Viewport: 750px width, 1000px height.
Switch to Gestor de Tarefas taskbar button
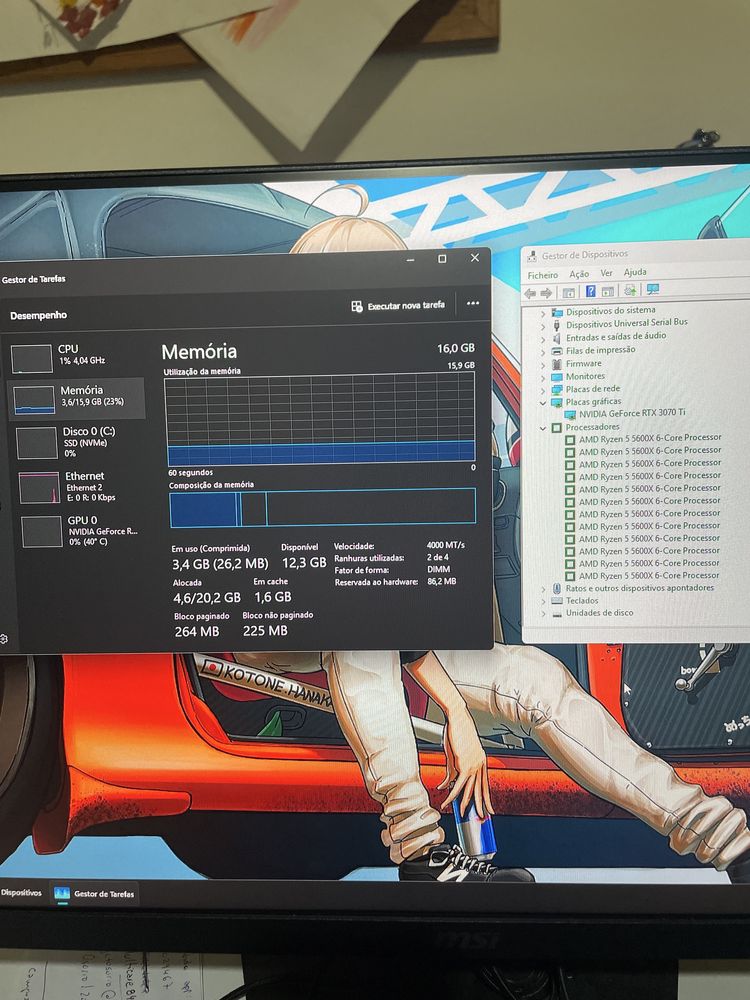click(x=94, y=893)
